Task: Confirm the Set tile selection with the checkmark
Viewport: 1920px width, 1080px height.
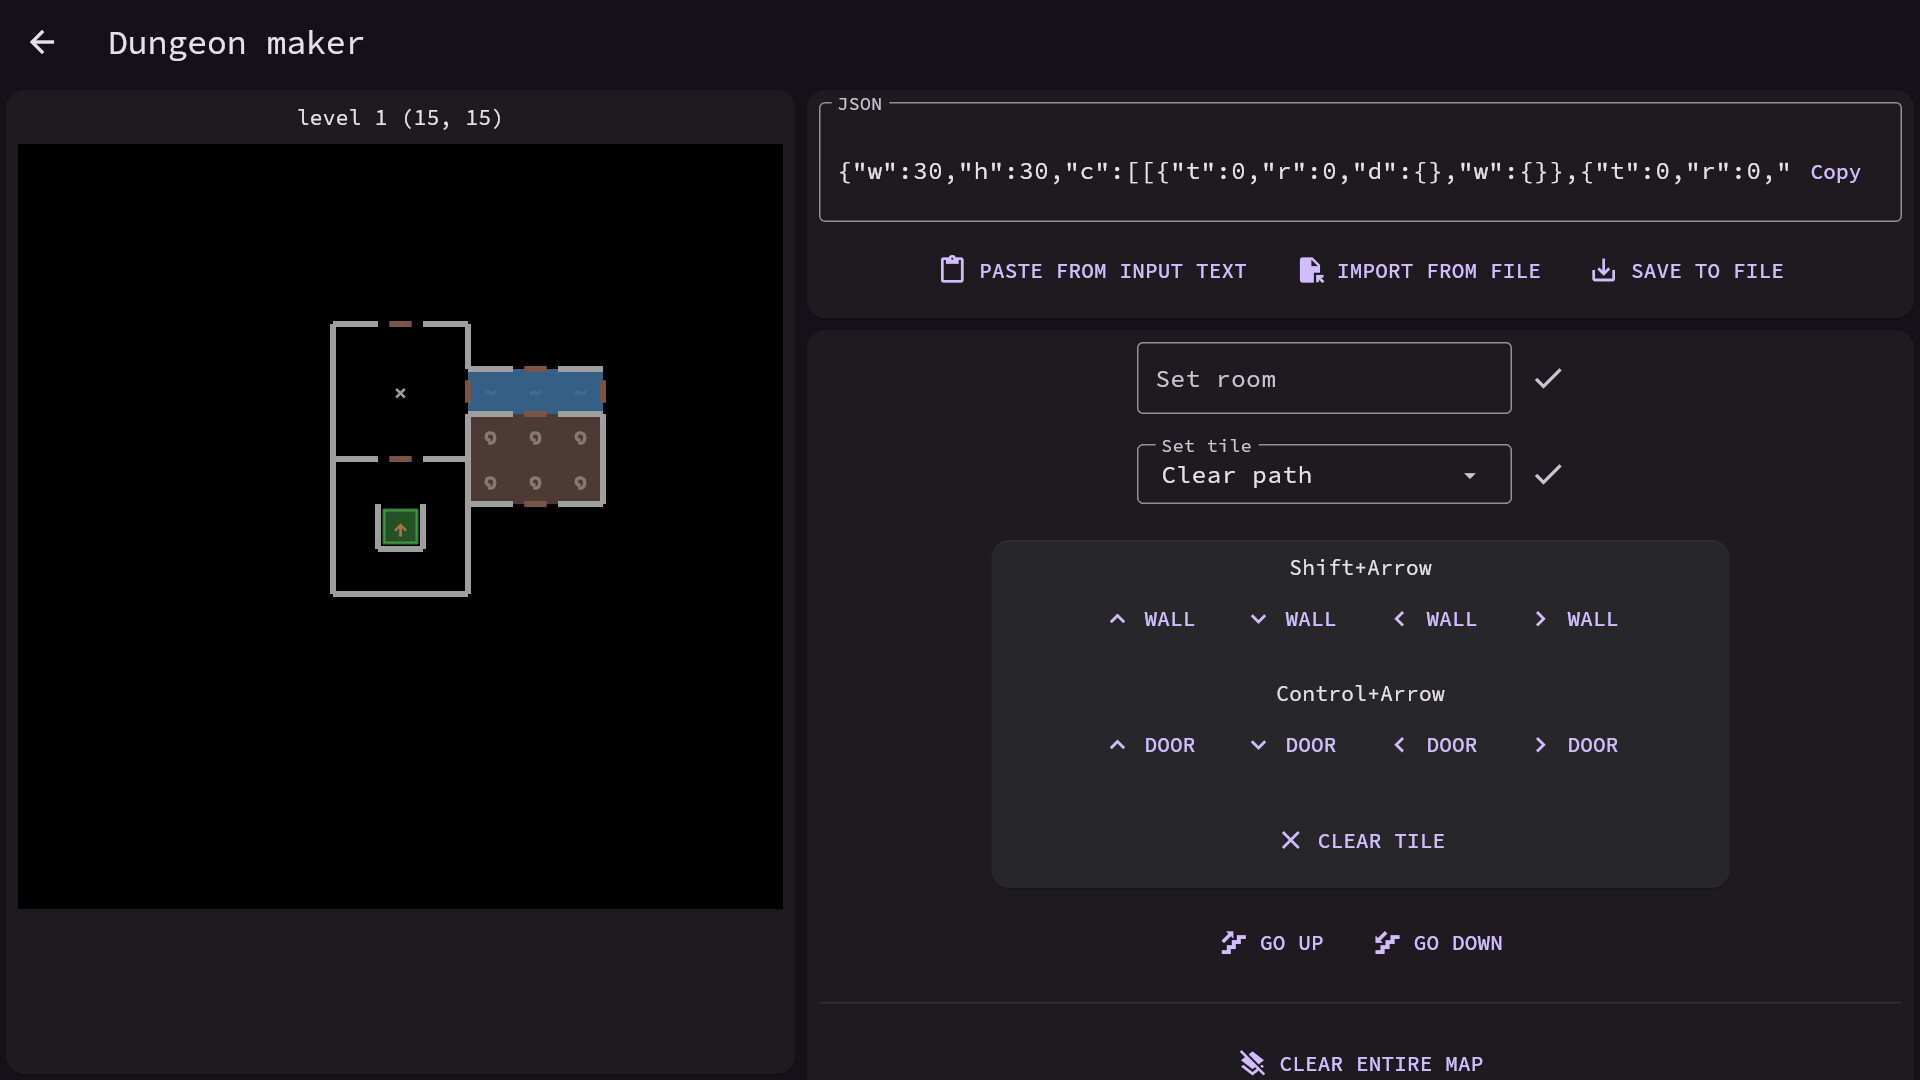Action: [1547, 474]
